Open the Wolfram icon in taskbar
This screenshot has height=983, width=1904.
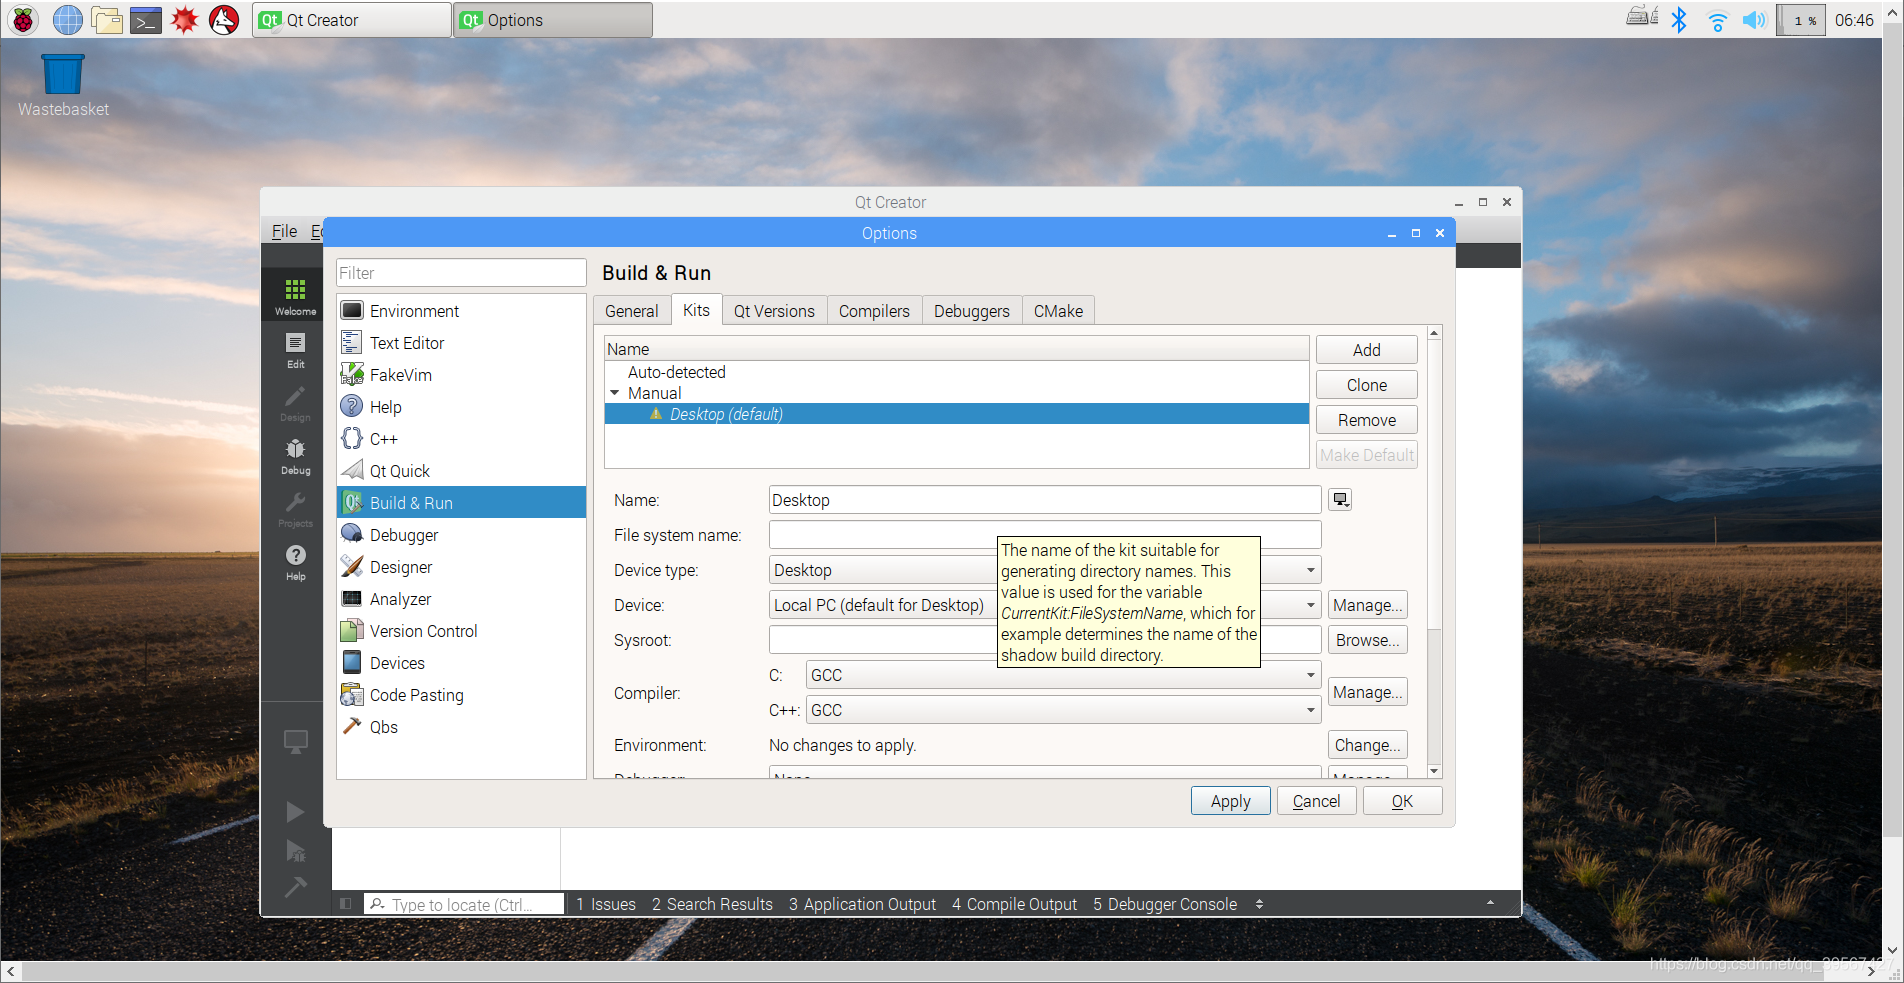click(x=224, y=20)
